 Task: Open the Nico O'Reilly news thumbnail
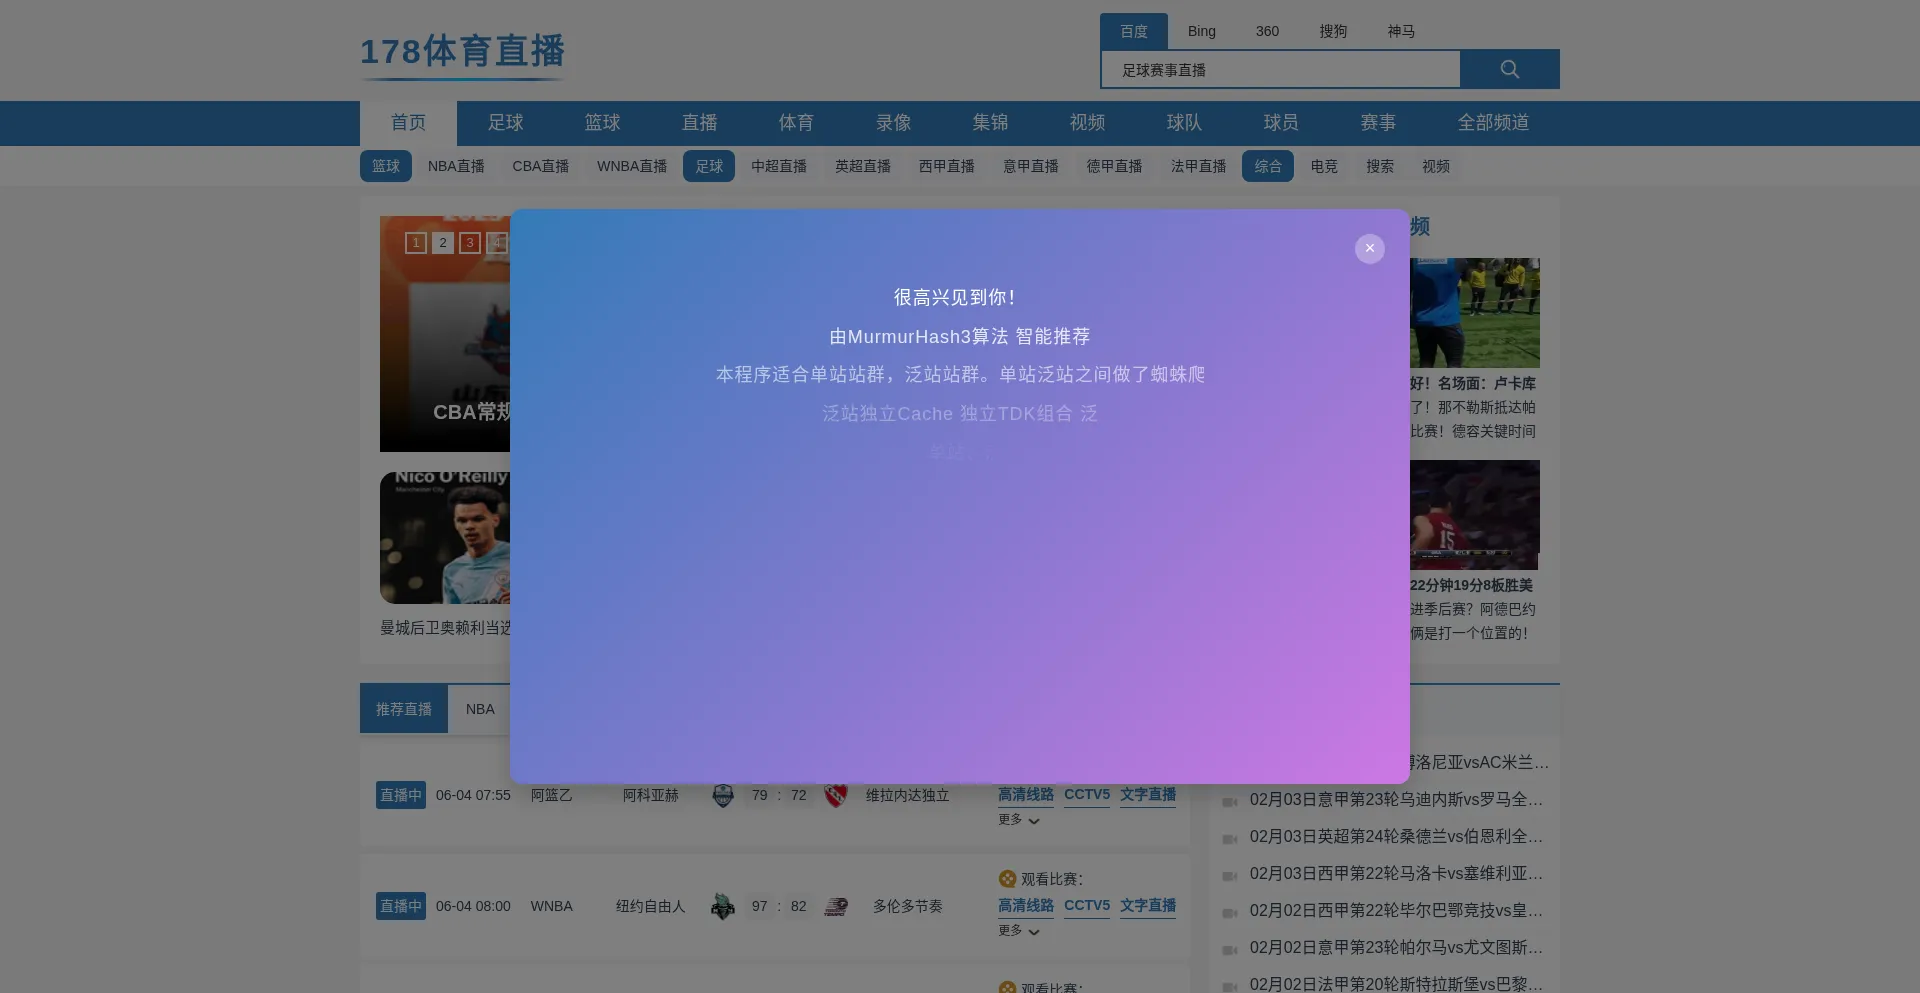coord(445,538)
